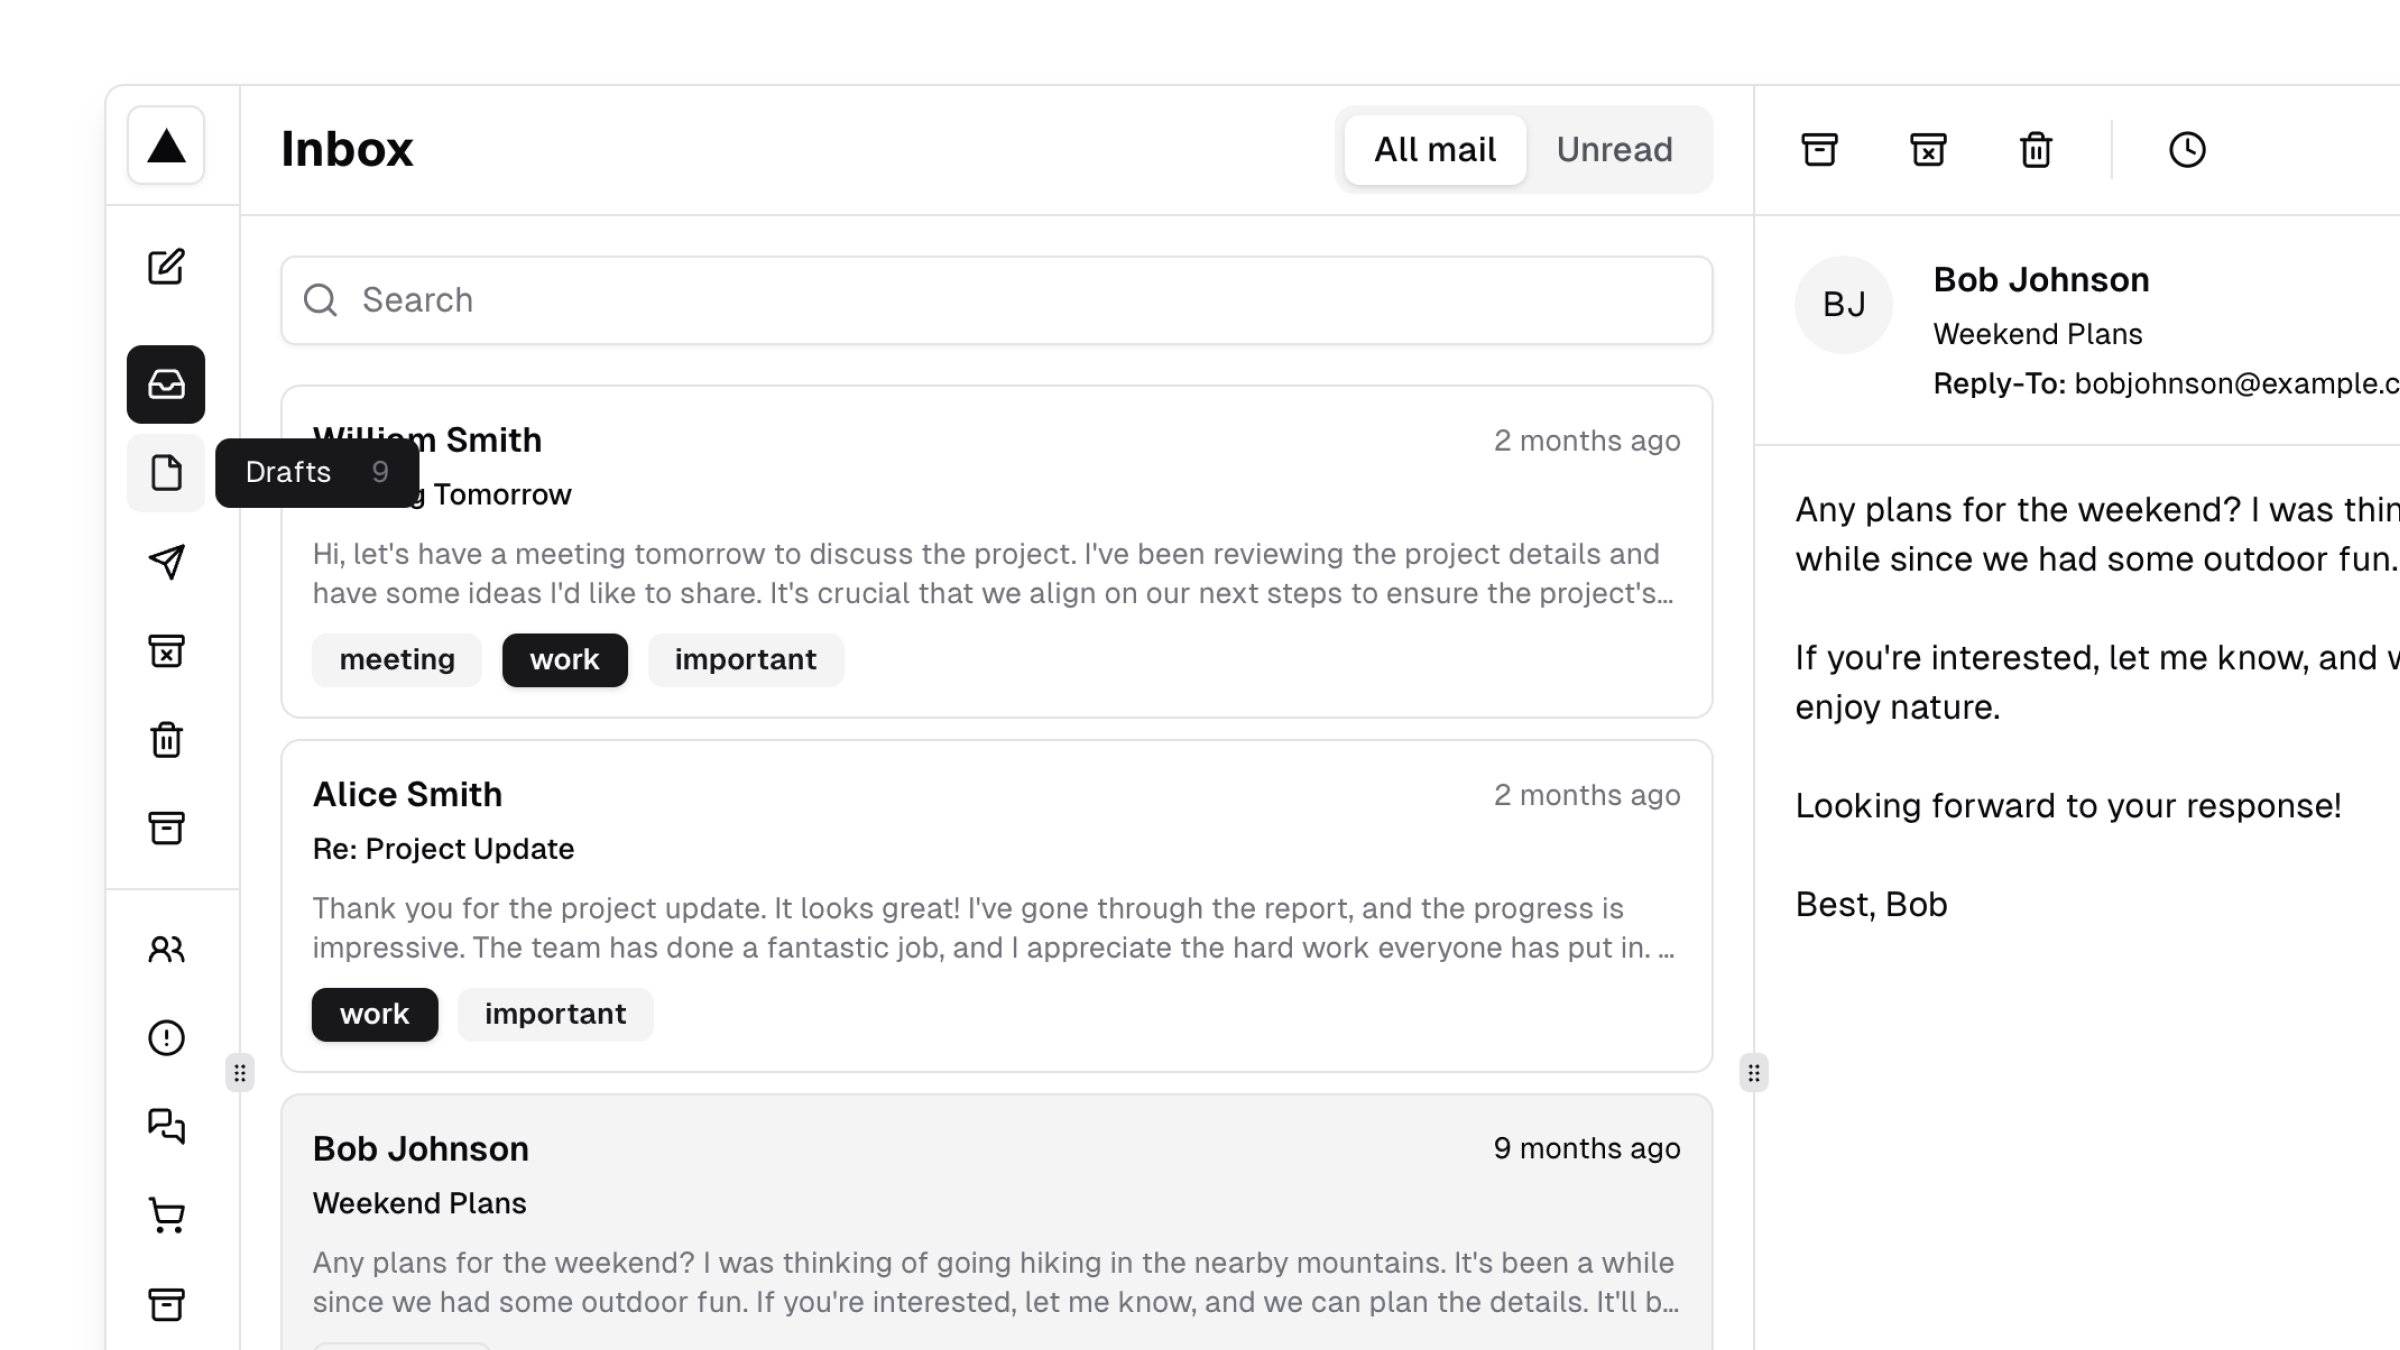Screen dimensions: 2400x1350
Task: Click the compose new email icon
Action: (165, 265)
